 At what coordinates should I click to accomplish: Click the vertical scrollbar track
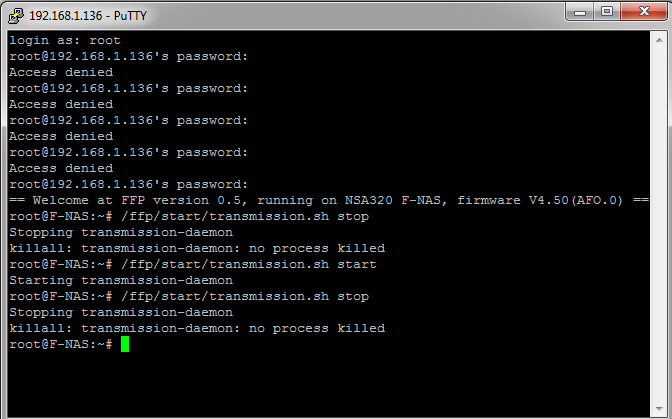coord(659,224)
